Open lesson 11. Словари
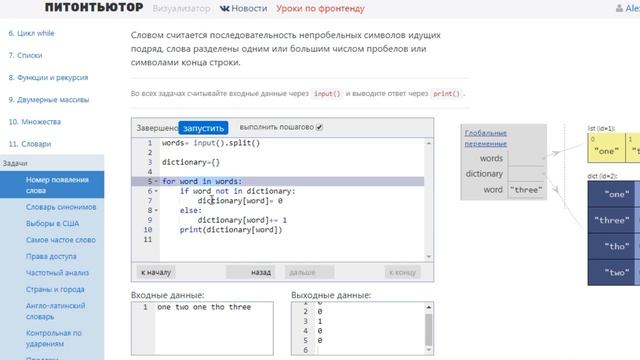The height and width of the screenshot is (360, 640). point(30,144)
